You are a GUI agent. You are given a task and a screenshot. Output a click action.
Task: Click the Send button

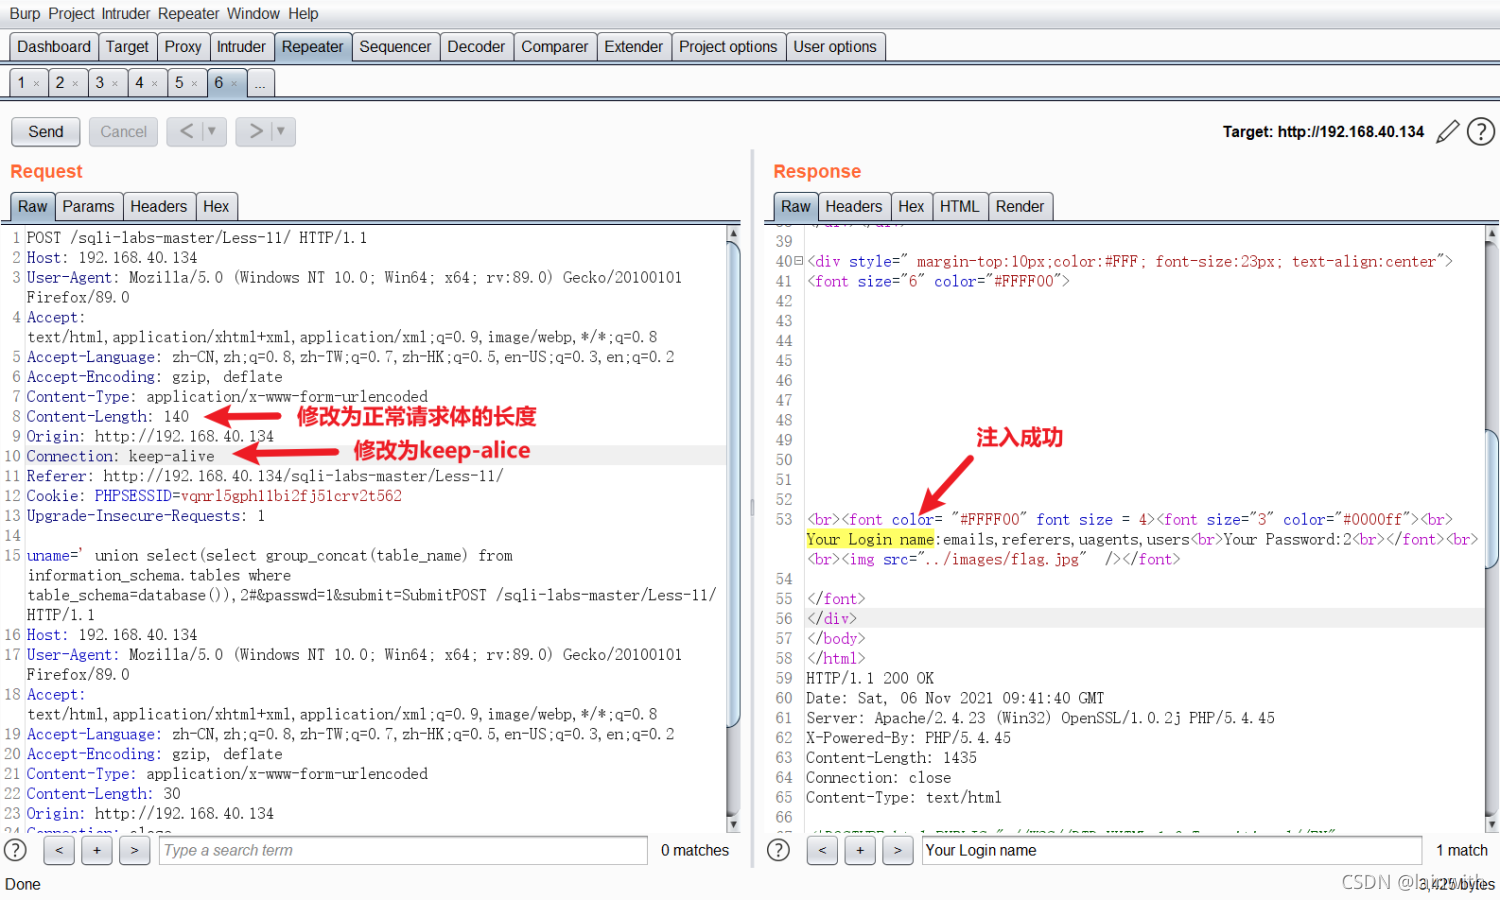pyautogui.click(x=46, y=131)
